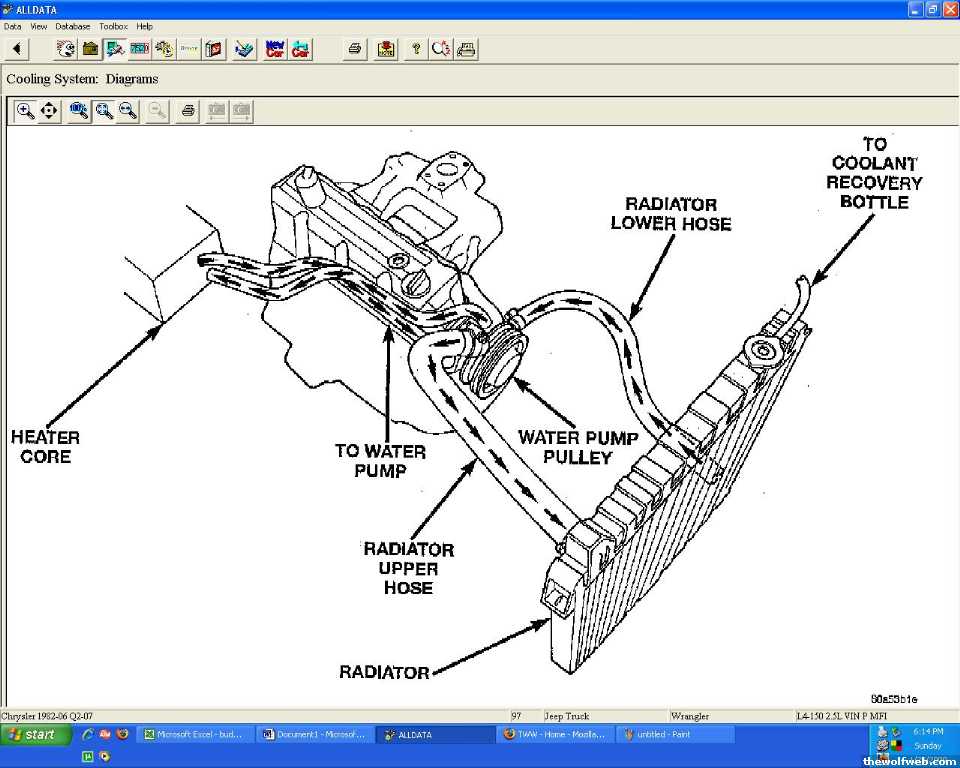Click the printer icon in main toolbar

(x=355, y=48)
